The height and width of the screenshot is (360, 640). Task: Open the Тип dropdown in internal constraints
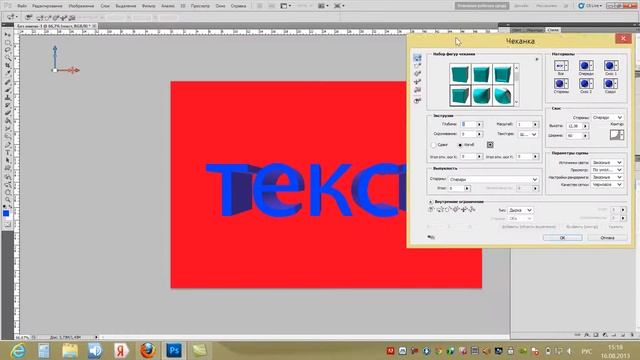pyautogui.click(x=520, y=210)
